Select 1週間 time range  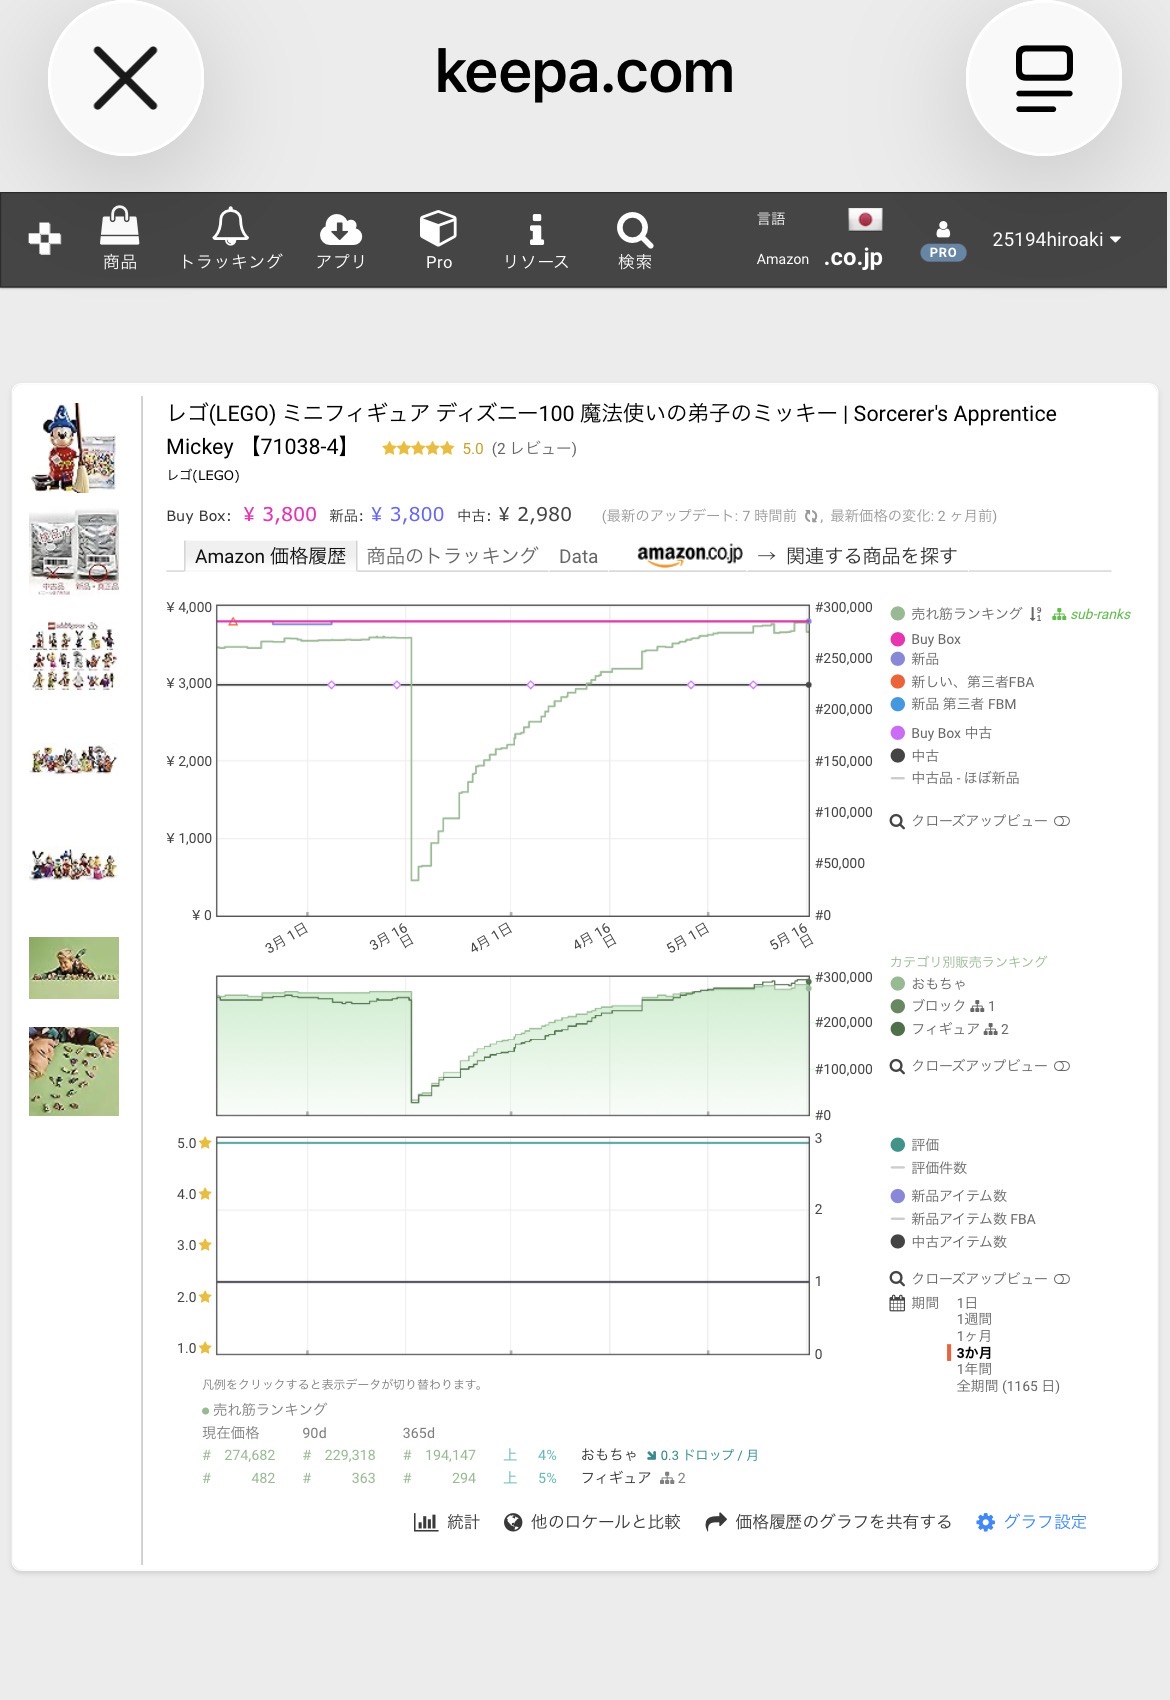pos(974,1319)
